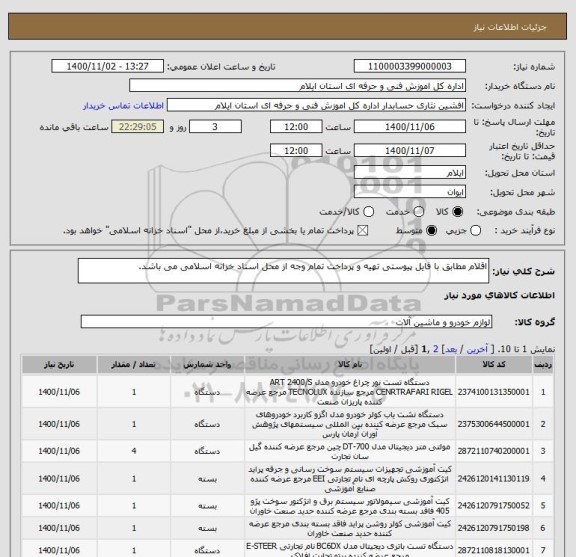Viewport: 576px width, 557px height.
Task: Click the ART 2400/S headlight tester name
Action: click(x=350, y=392)
